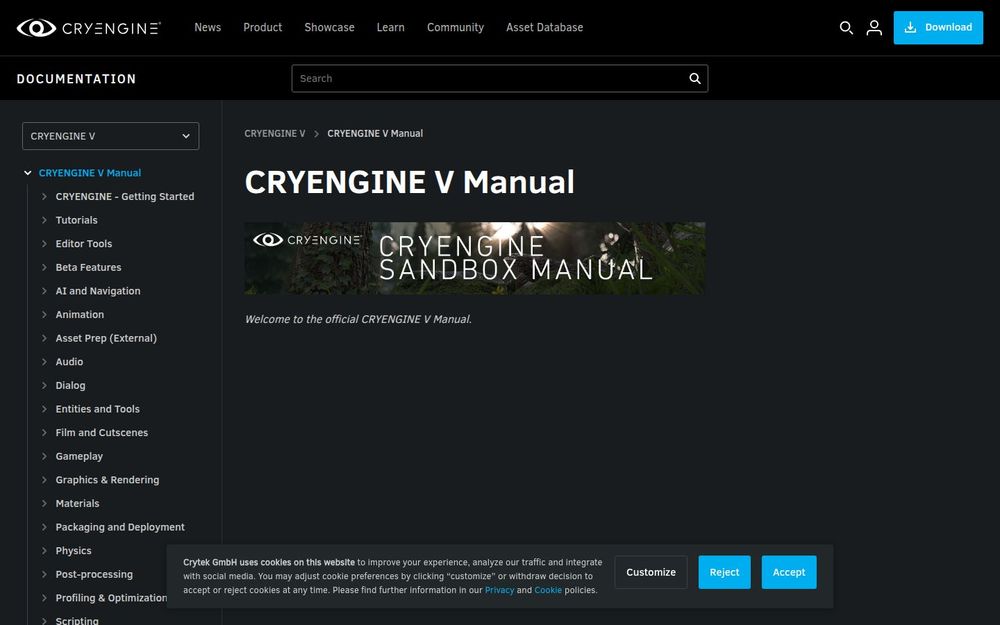Reject cookies in the banner
1000x625 pixels.
pos(724,572)
